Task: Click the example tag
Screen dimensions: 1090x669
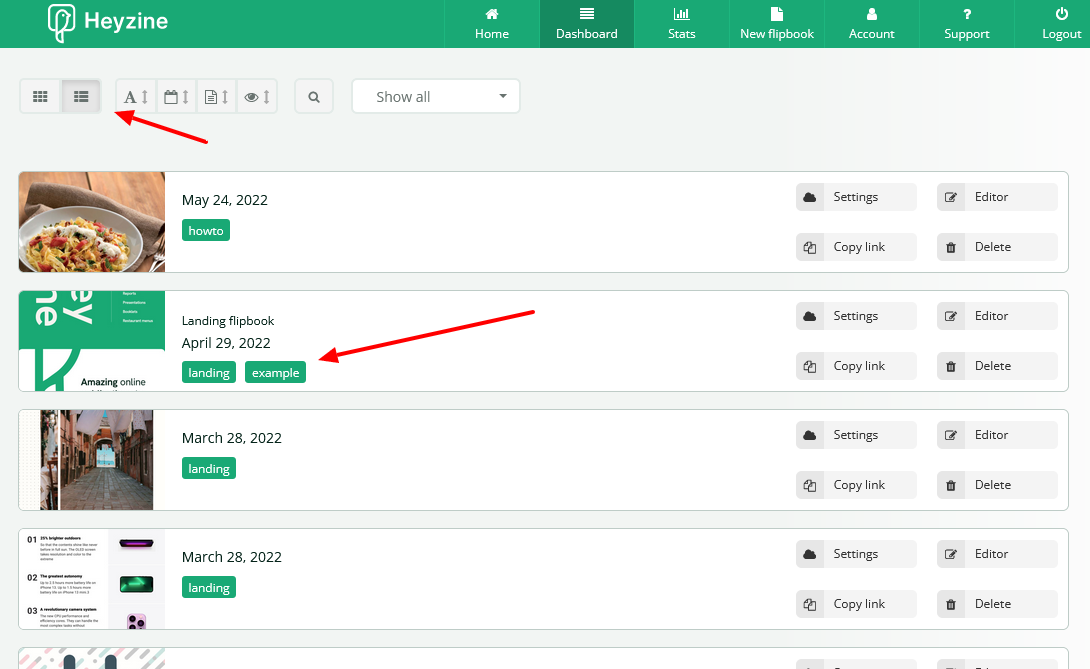Action: pos(275,373)
